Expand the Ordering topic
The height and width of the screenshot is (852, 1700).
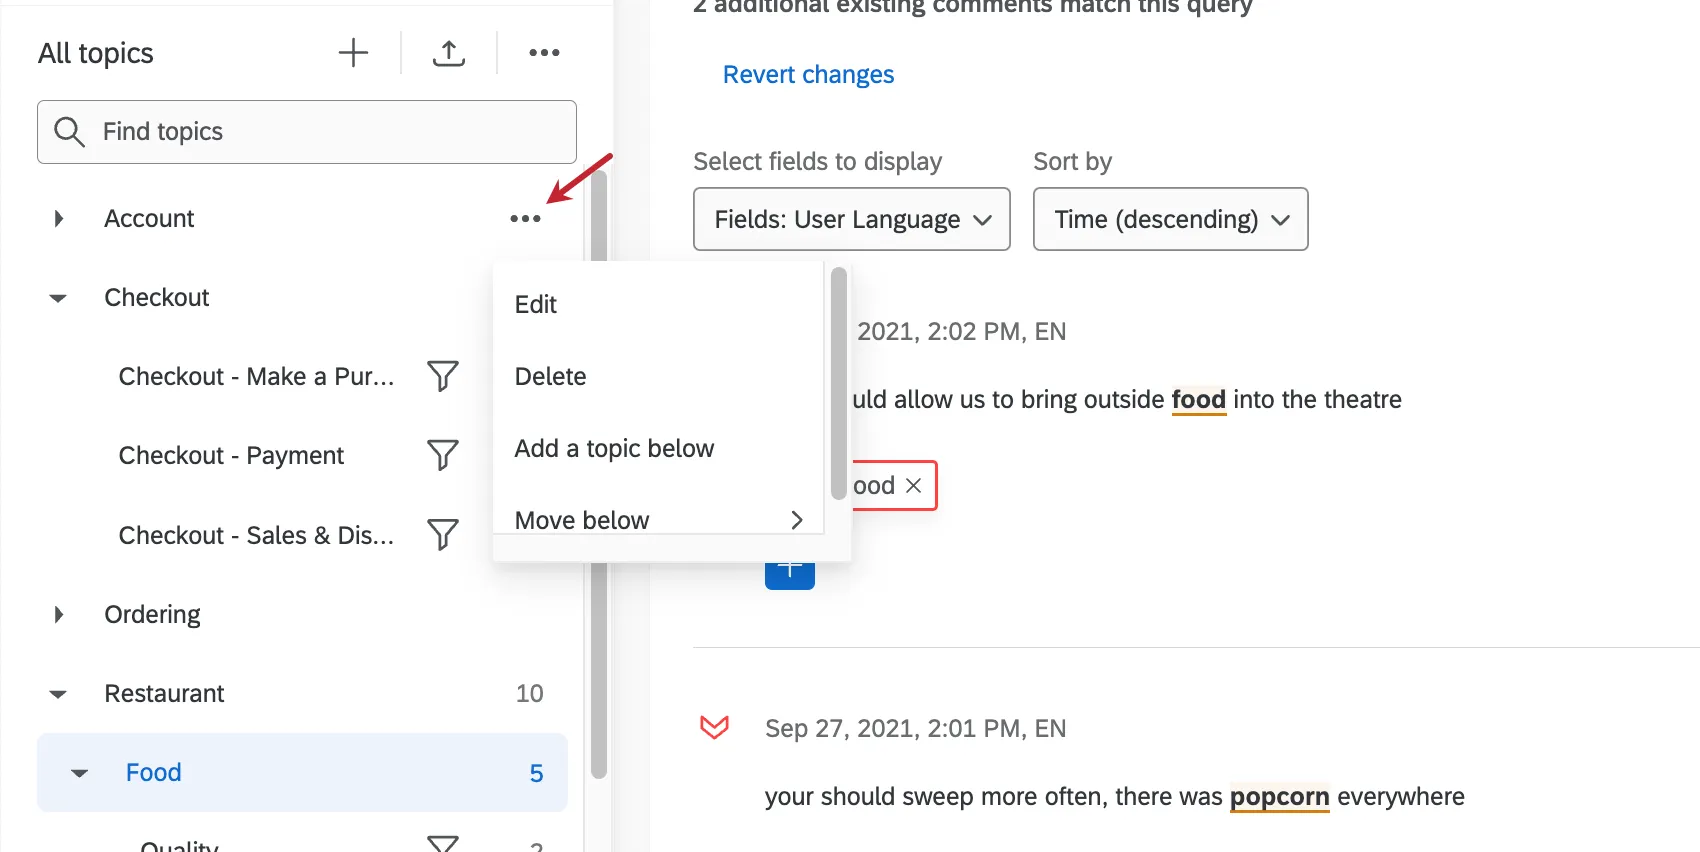click(x=59, y=614)
